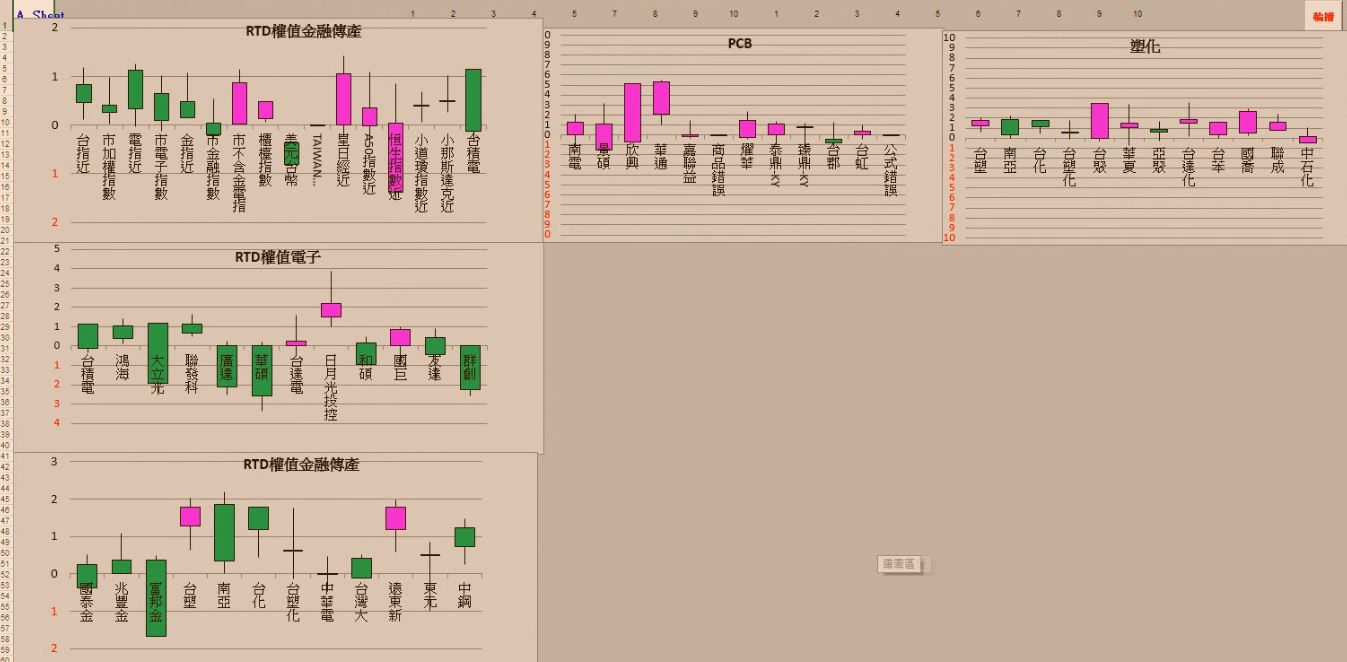
Task: Select the green 群創 candlestick bar
Action: (x=470, y=367)
